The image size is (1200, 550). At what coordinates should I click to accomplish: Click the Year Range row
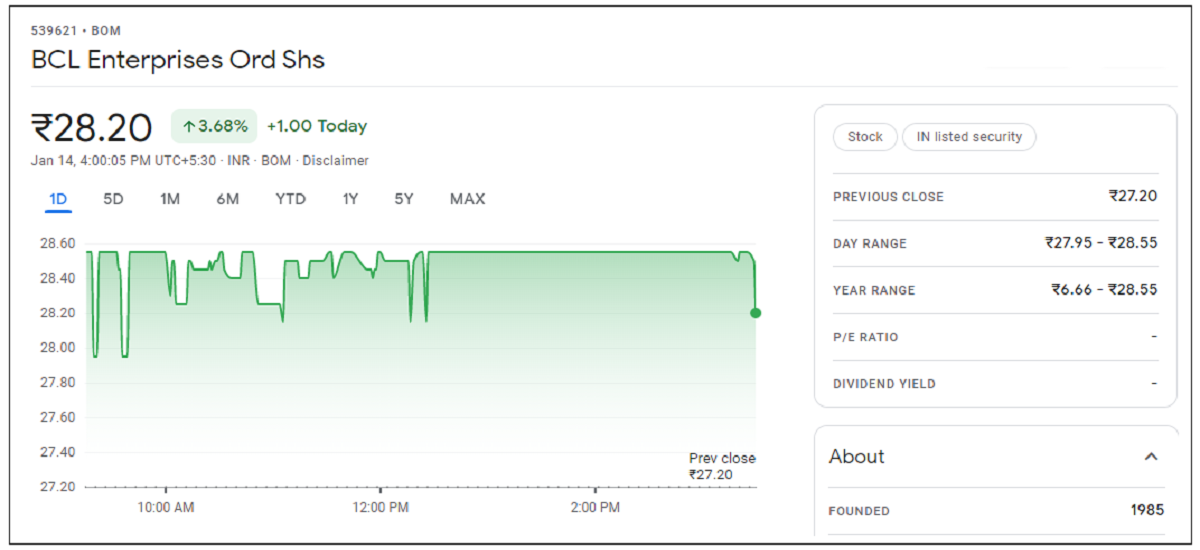point(994,290)
